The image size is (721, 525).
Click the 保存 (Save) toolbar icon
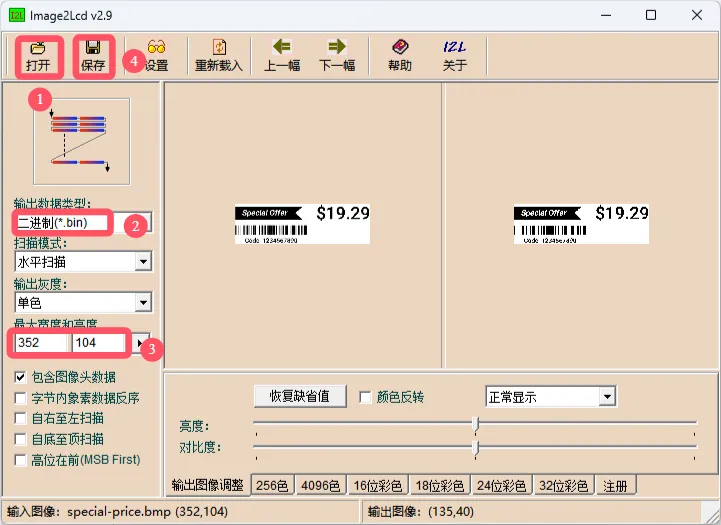(93, 57)
